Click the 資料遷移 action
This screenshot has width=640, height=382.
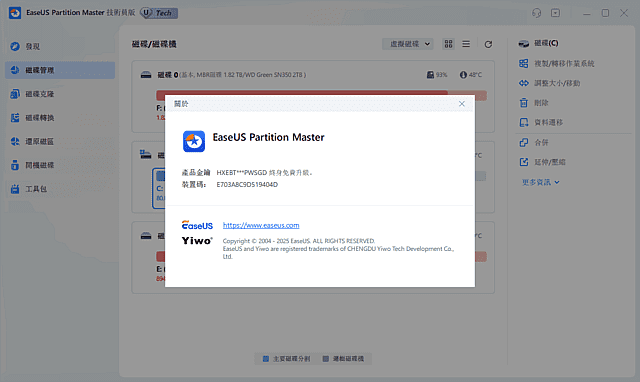tap(549, 122)
